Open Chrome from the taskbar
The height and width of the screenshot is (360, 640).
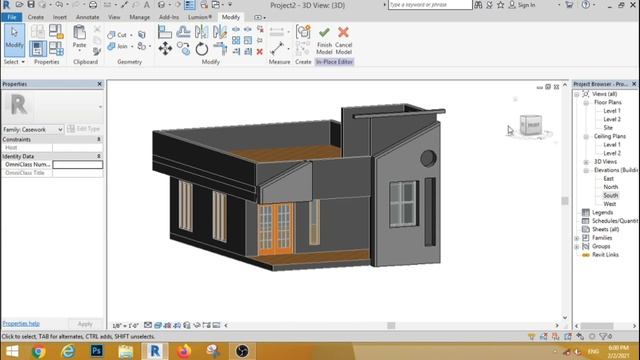click(x=39, y=351)
